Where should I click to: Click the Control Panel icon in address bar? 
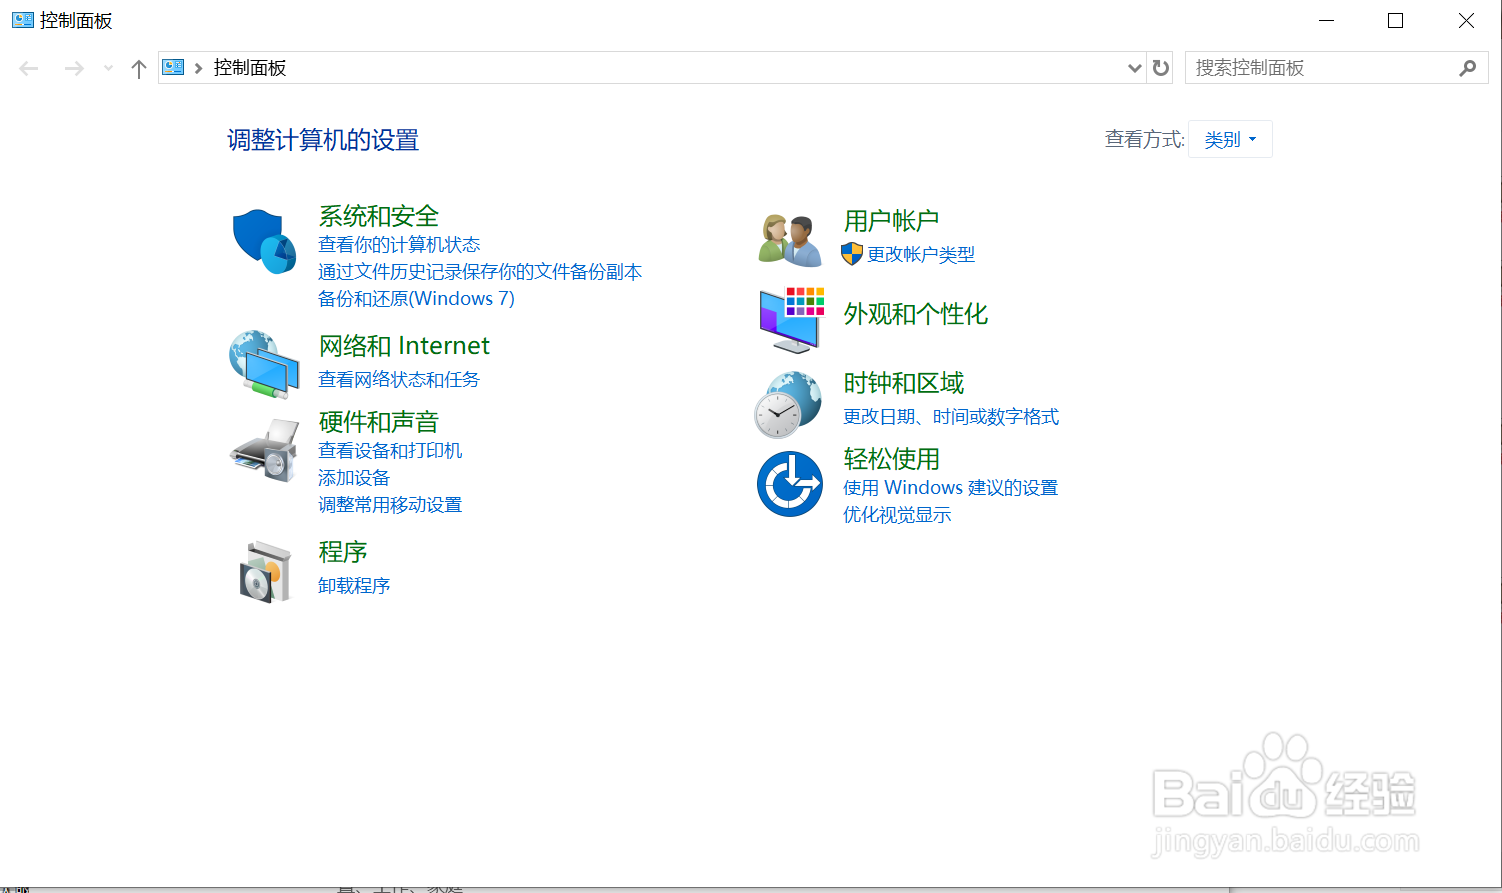(x=172, y=67)
